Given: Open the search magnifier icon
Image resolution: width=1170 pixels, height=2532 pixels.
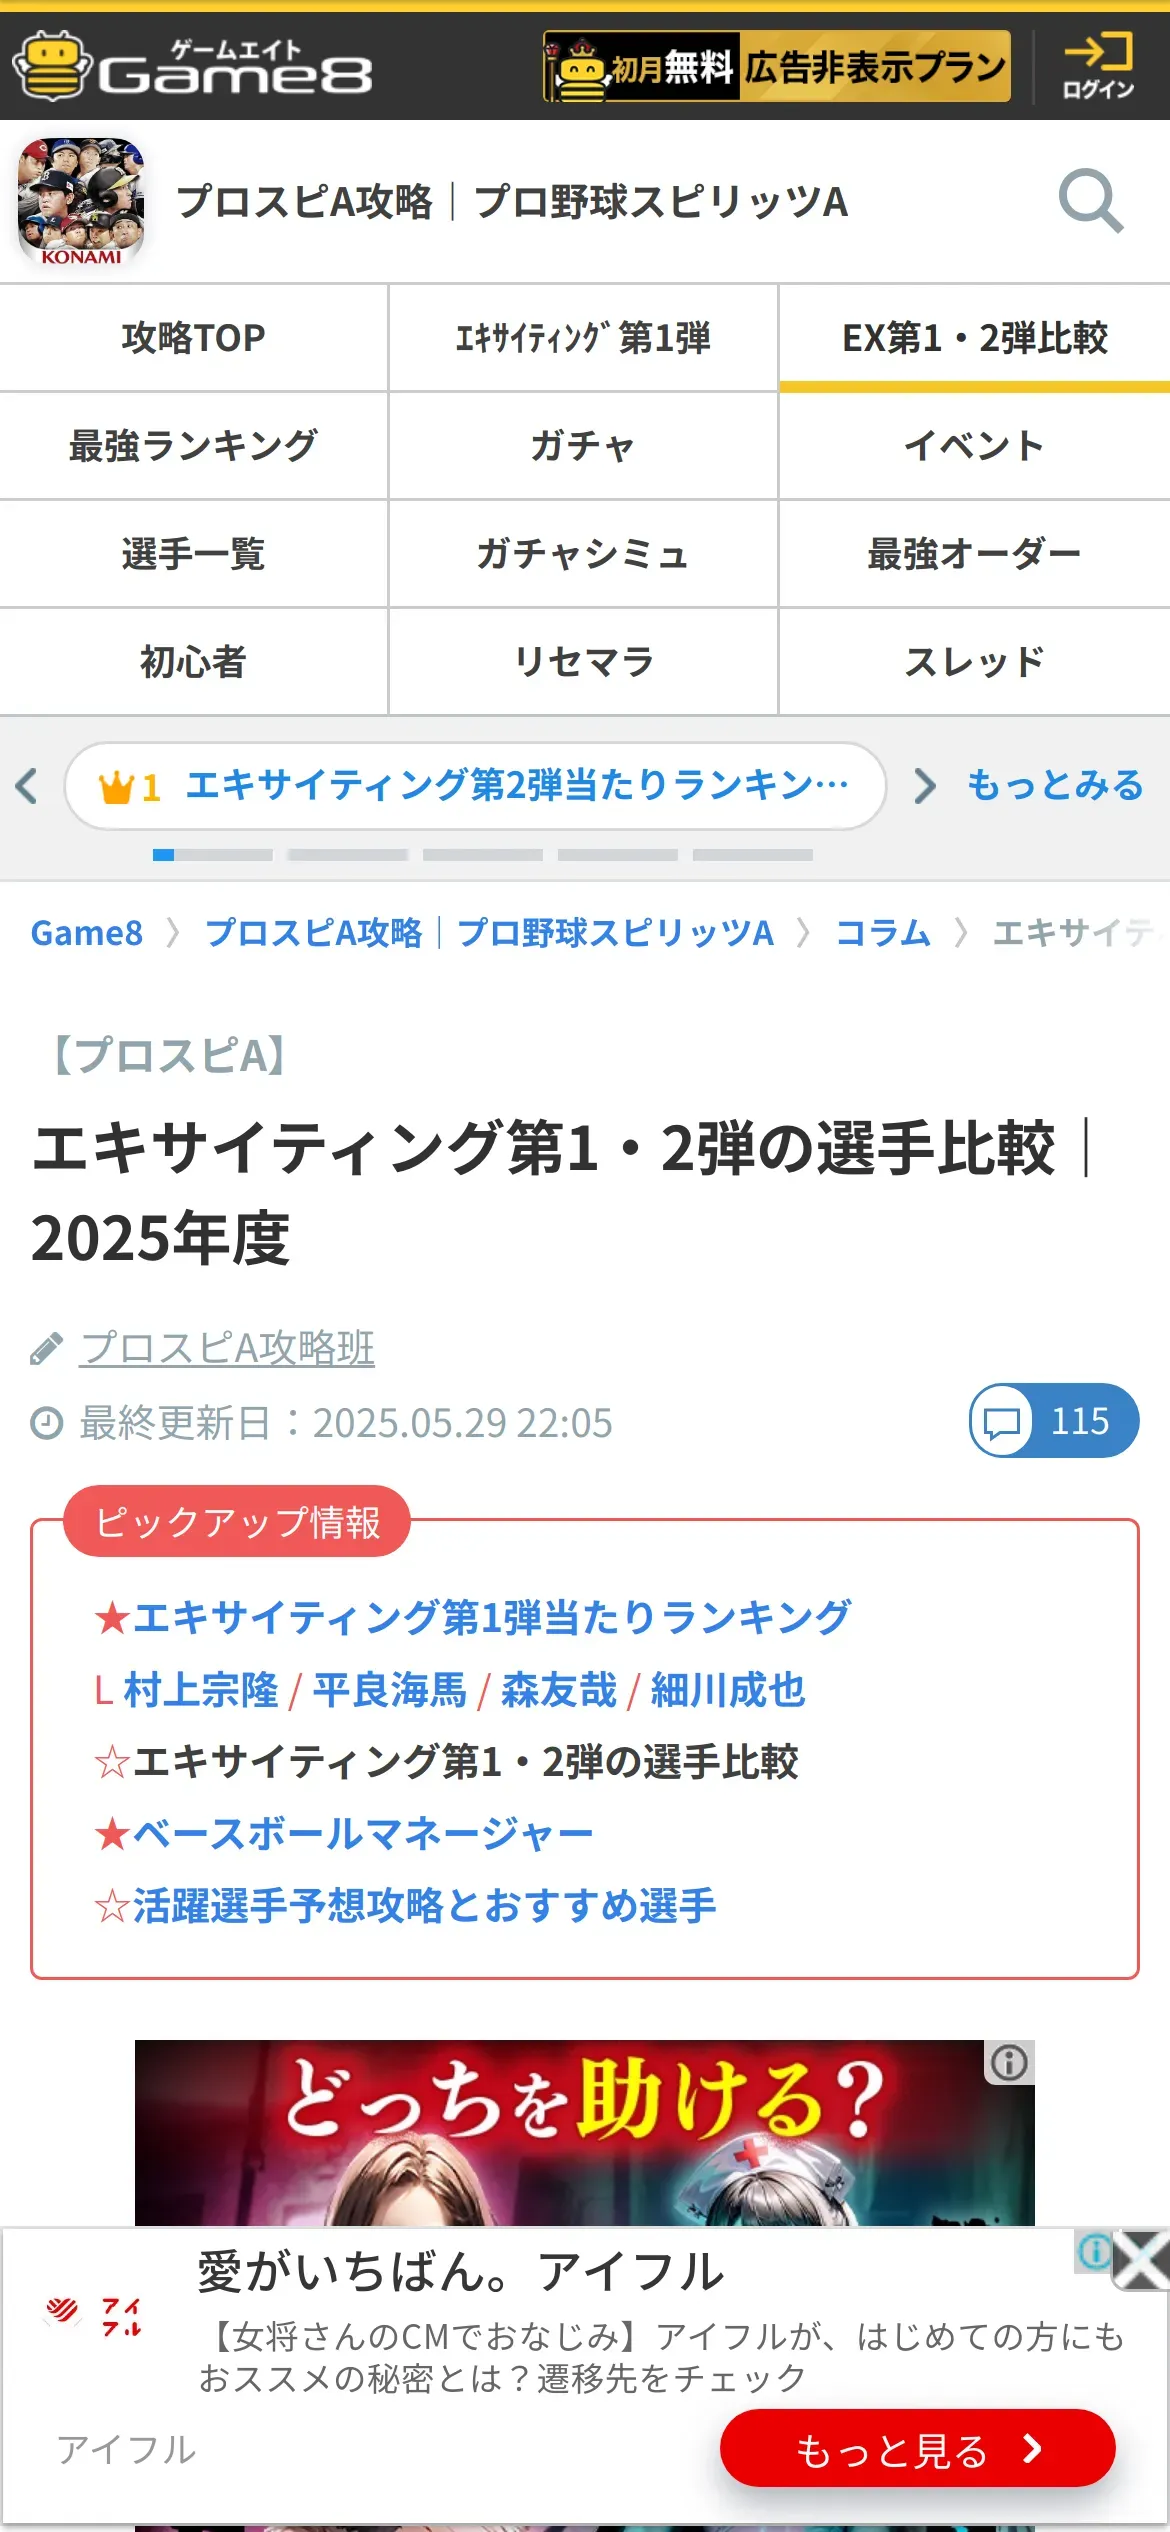Looking at the screenshot, I should [x=1091, y=201].
